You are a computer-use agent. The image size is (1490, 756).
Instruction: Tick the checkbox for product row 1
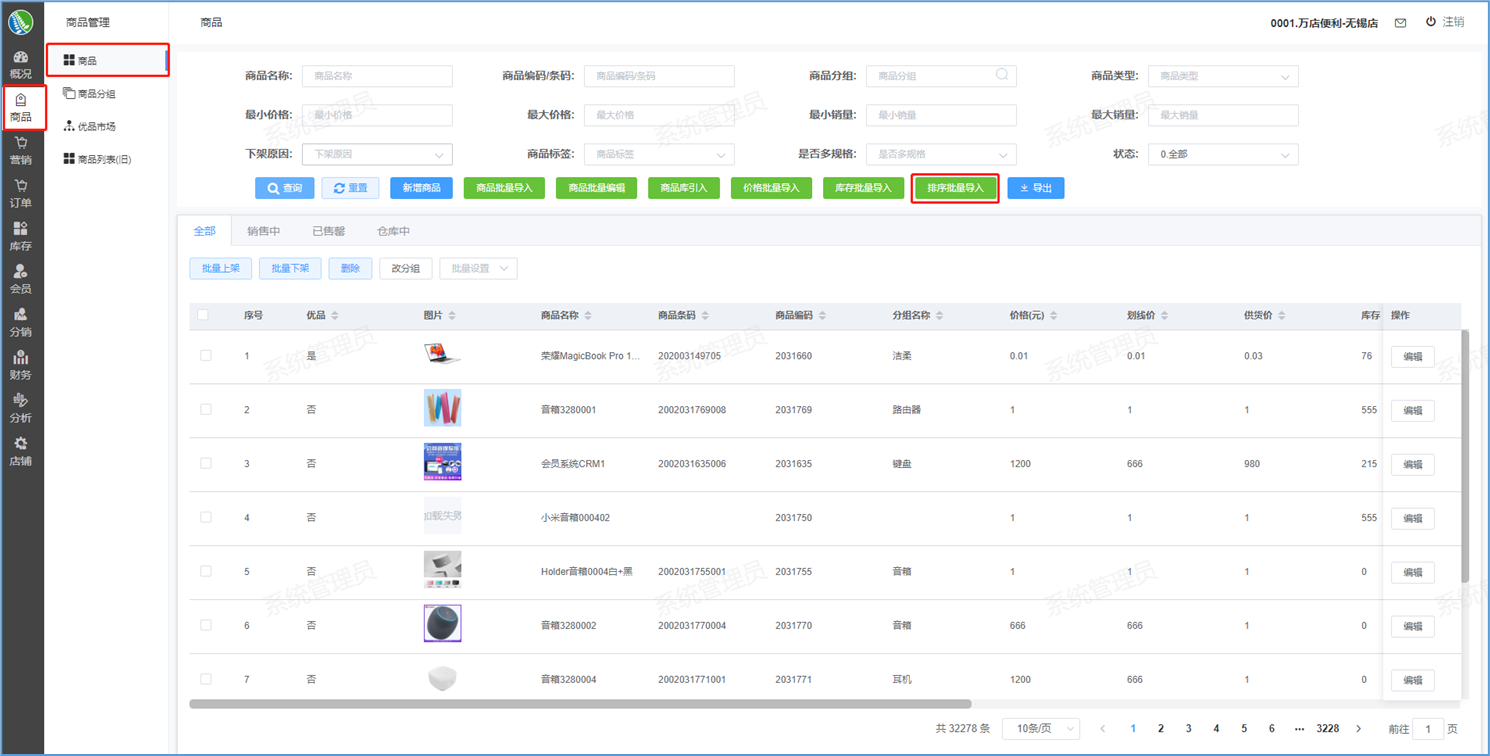click(x=206, y=356)
